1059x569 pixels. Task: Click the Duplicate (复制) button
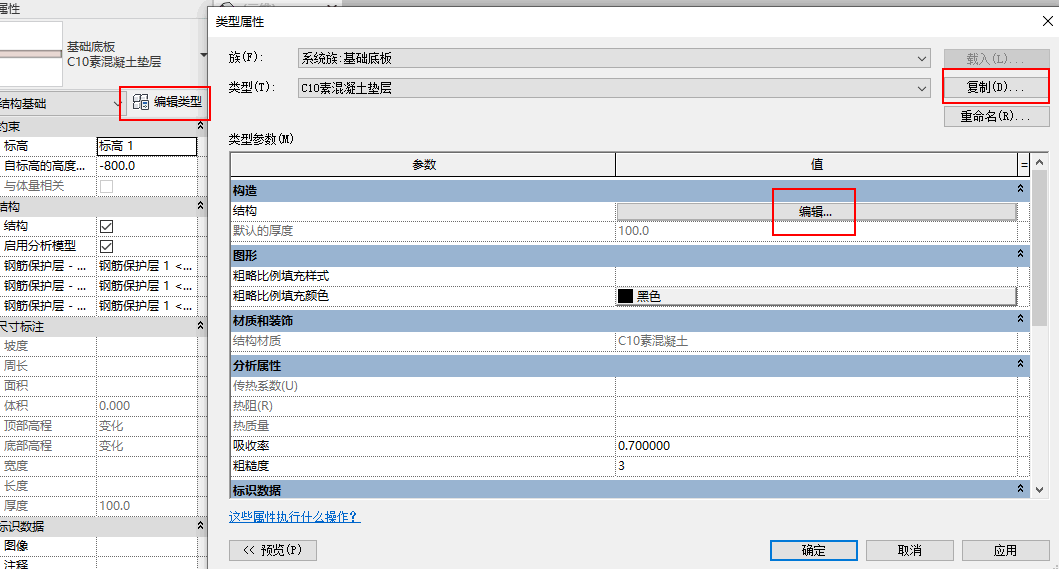tap(996, 87)
